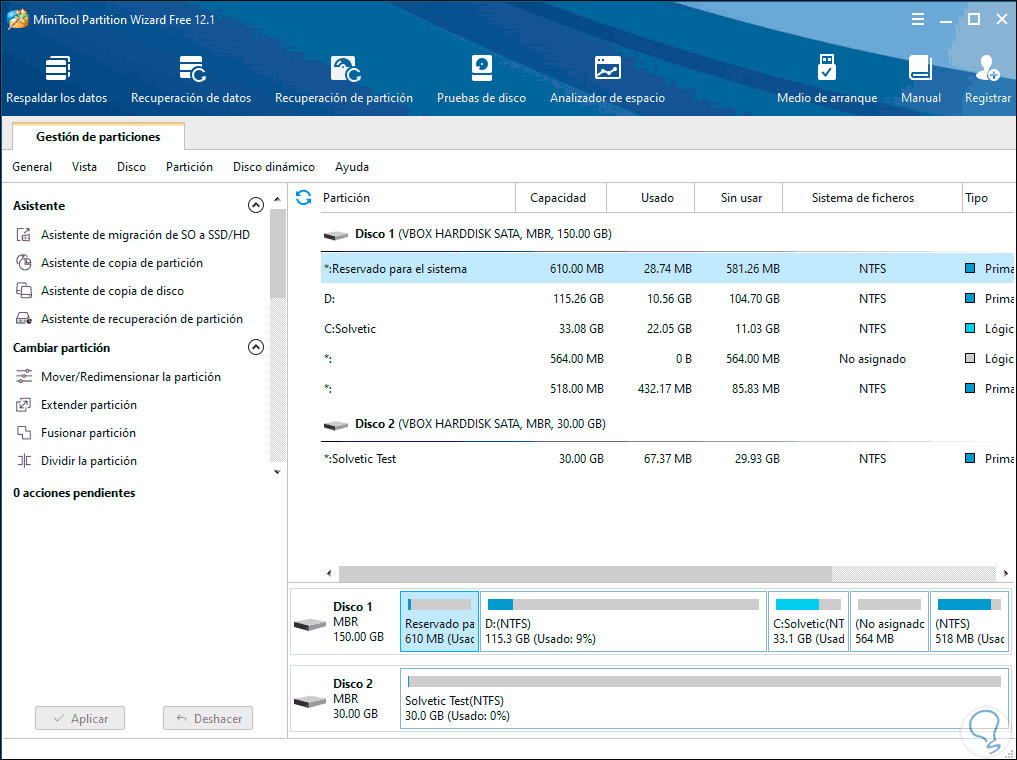Screen dimensions: 1017x760
Task: Open Recuperación de partición wizard
Action: pos(344,80)
